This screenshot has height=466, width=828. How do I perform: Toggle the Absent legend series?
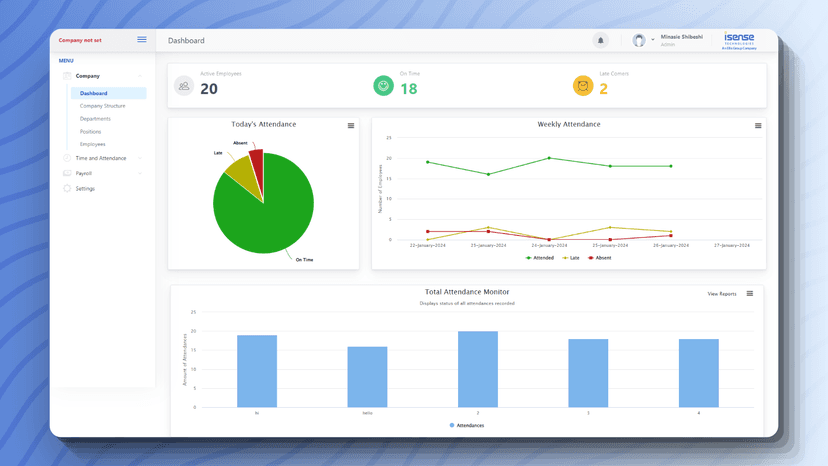(x=599, y=258)
